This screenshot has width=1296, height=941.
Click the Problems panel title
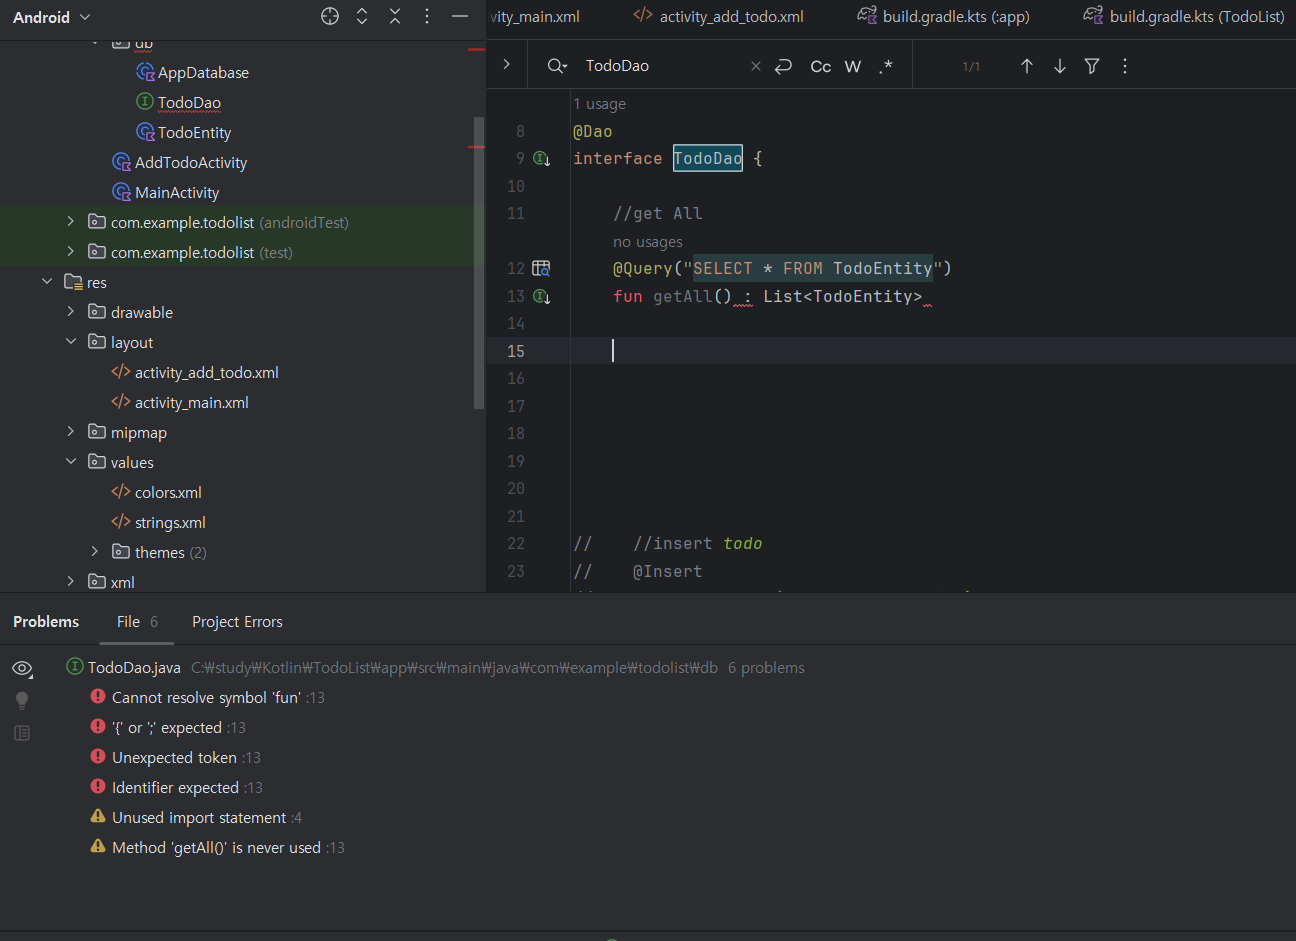[46, 622]
